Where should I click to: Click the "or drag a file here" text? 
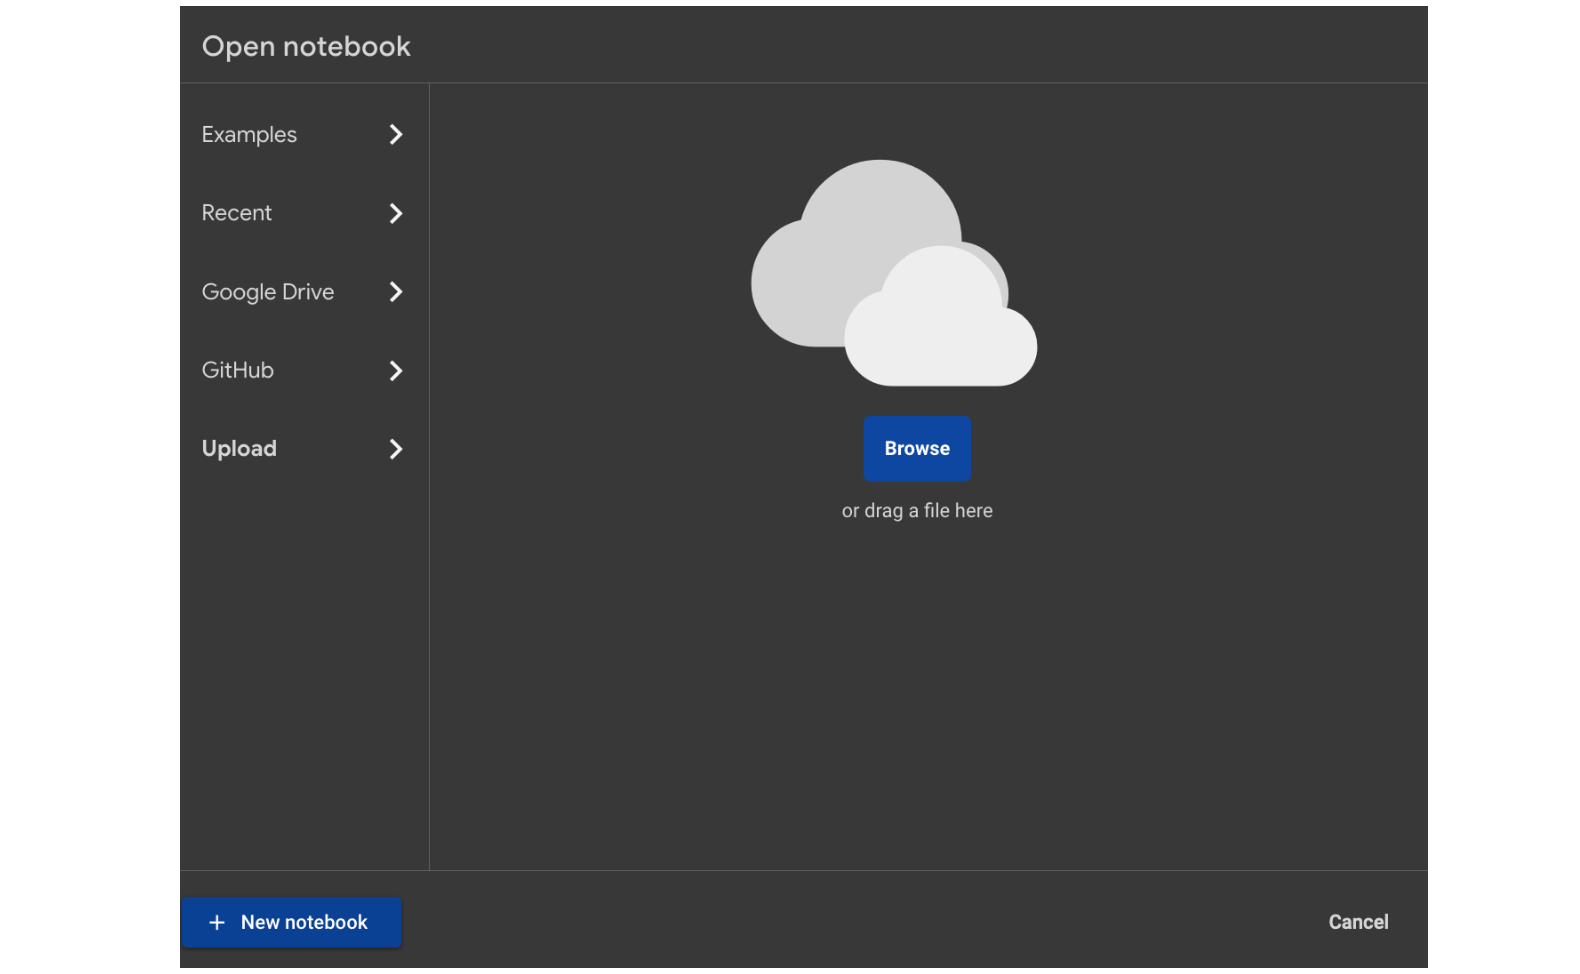point(917,511)
